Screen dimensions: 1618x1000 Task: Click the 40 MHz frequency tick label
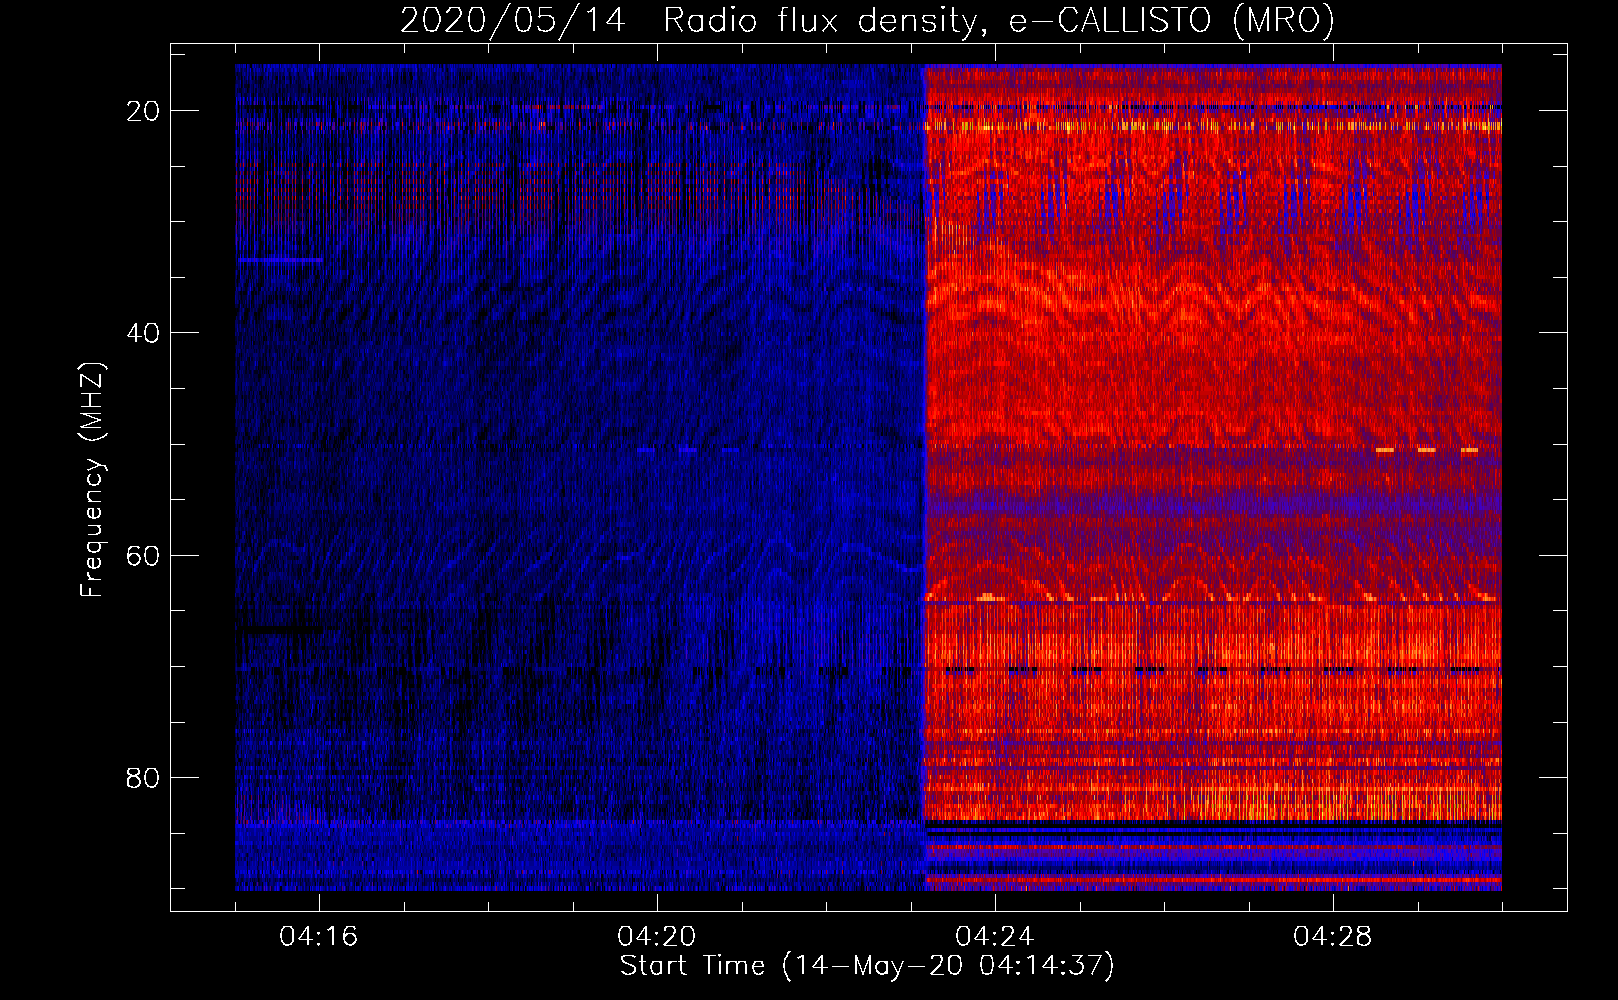point(144,333)
